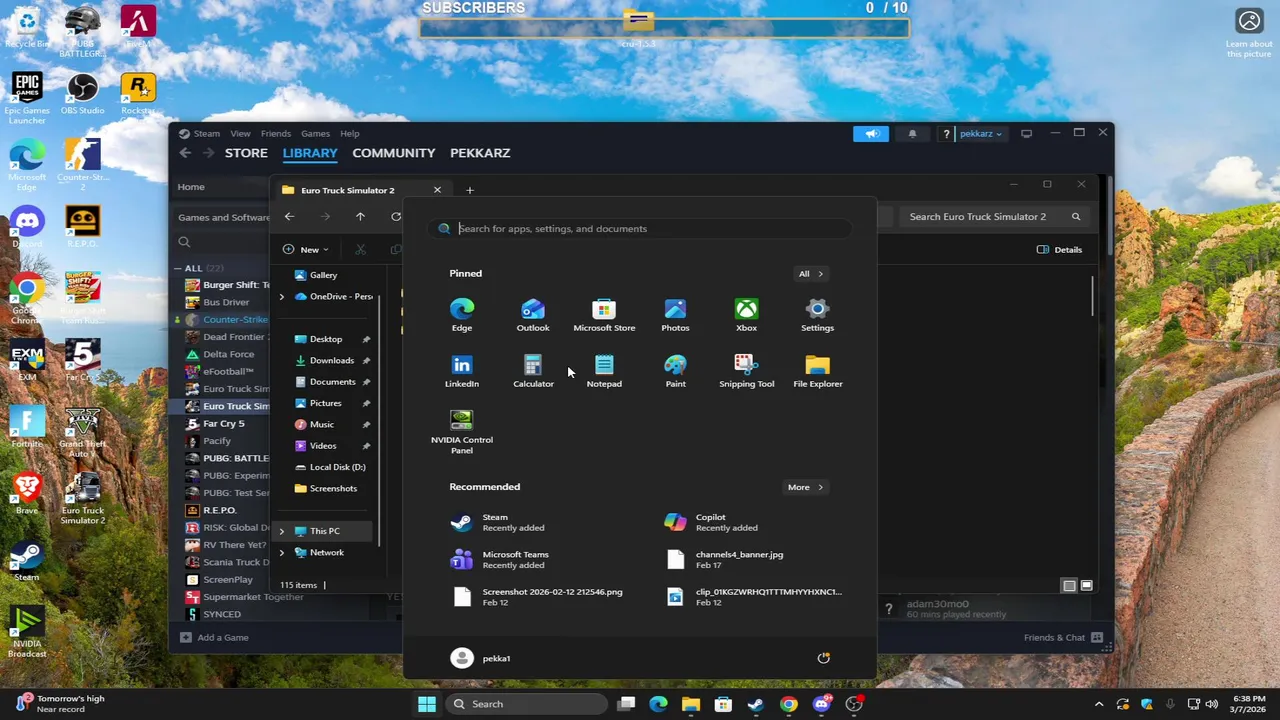Click the Start menu power button
Screen dimensions: 1280x720
point(823,658)
